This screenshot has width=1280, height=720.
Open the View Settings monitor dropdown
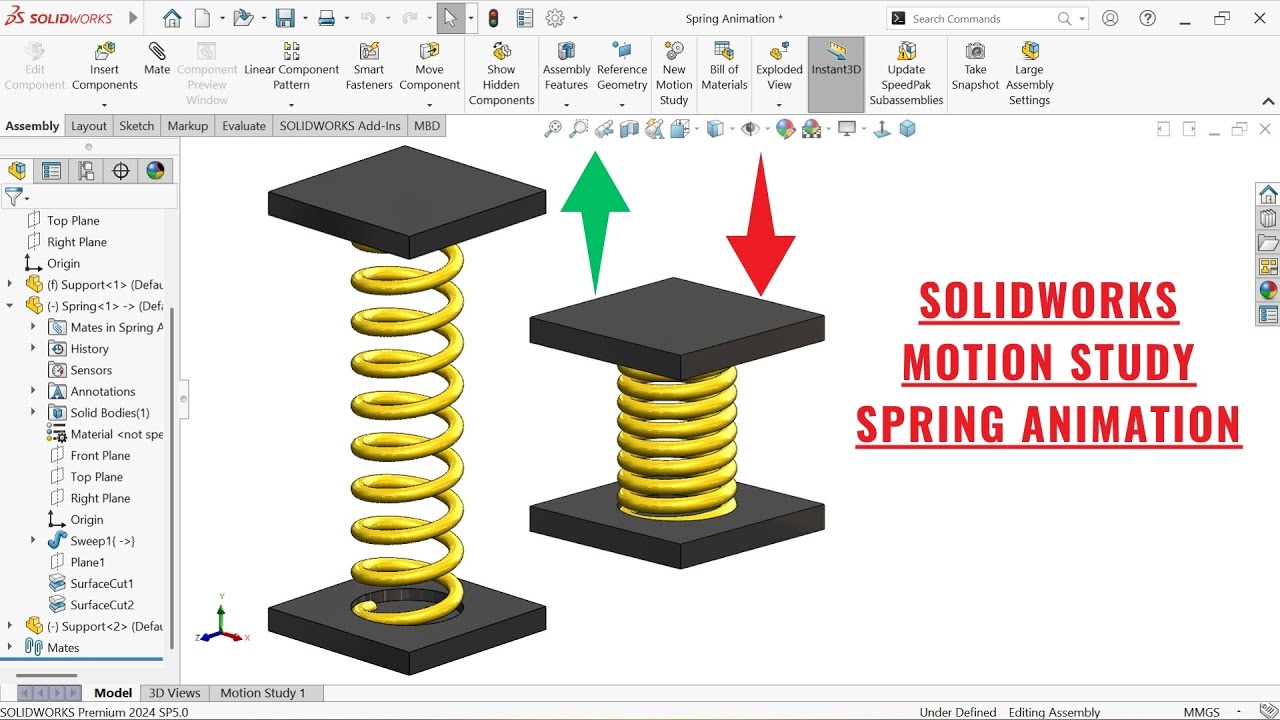pos(864,129)
